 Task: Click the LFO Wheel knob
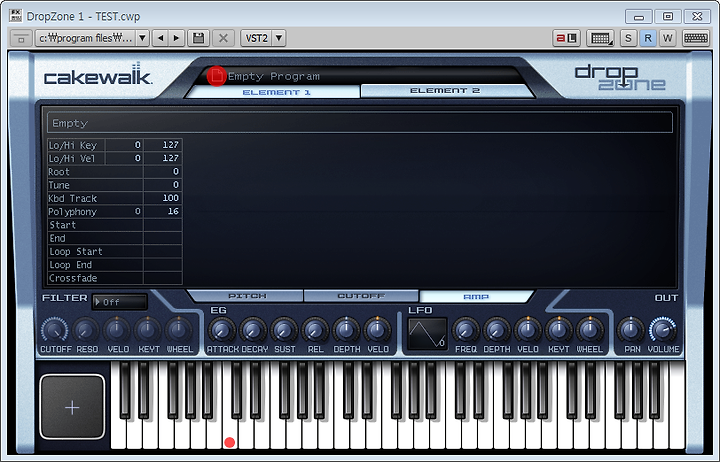589,330
